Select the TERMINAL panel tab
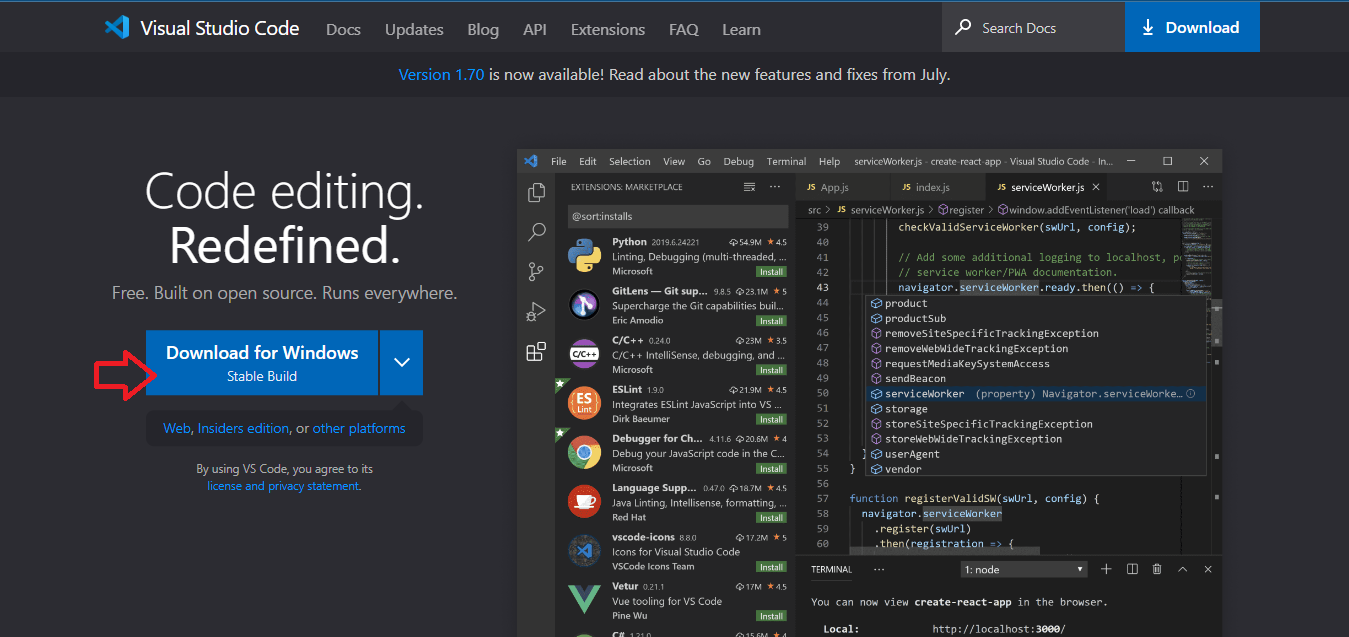Screen dimensions: 1349x637 (831, 569)
